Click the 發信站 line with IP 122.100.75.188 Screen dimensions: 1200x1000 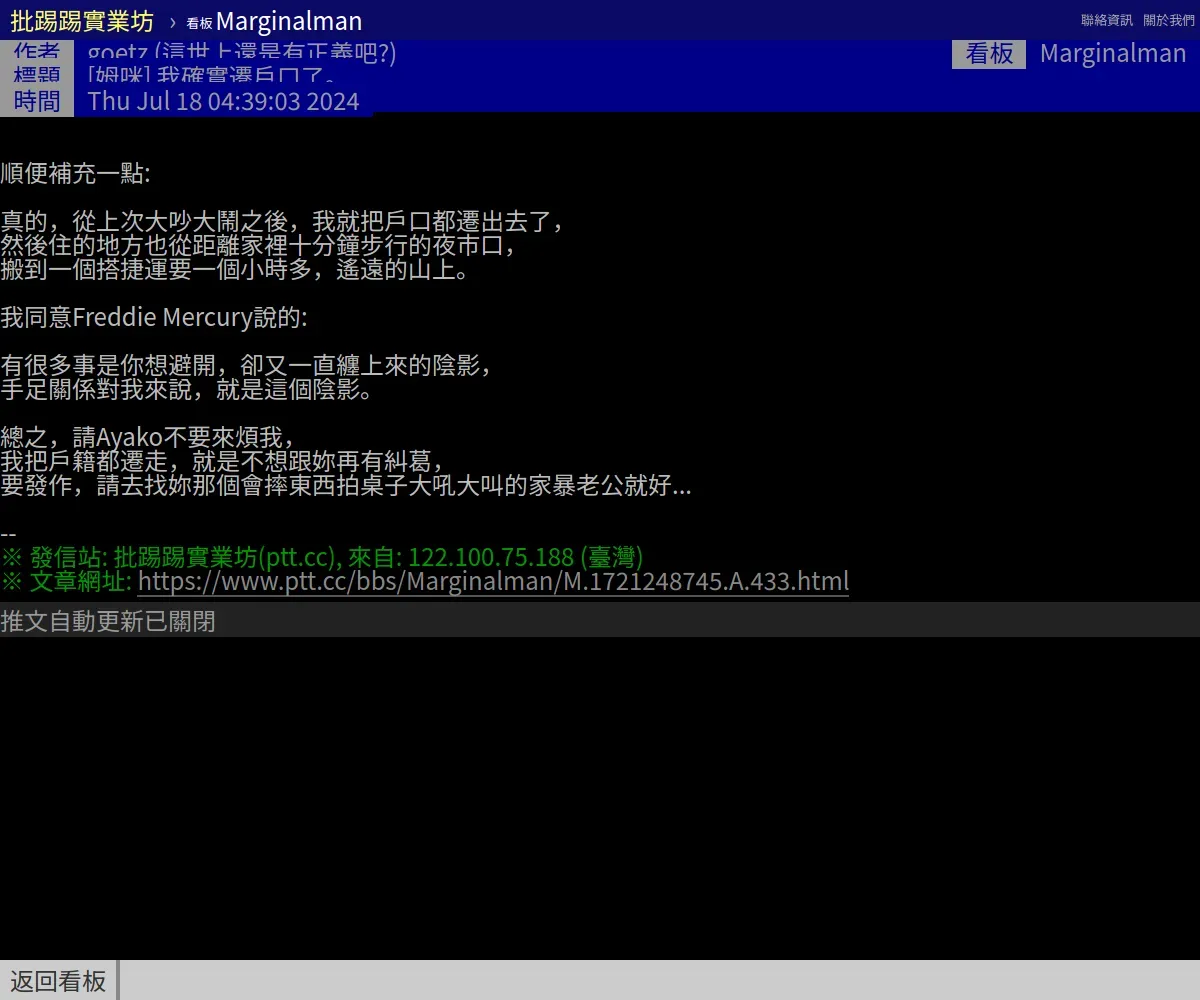tap(322, 557)
